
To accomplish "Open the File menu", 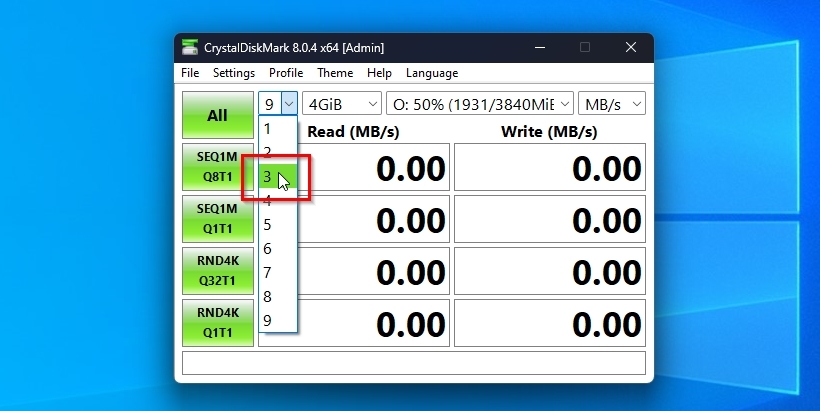I will pos(190,73).
